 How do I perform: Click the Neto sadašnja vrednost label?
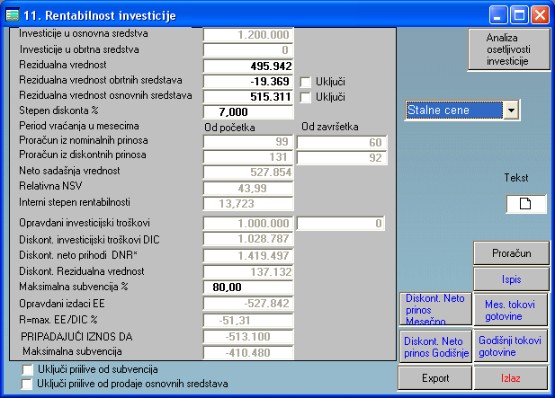click(x=70, y=171)
